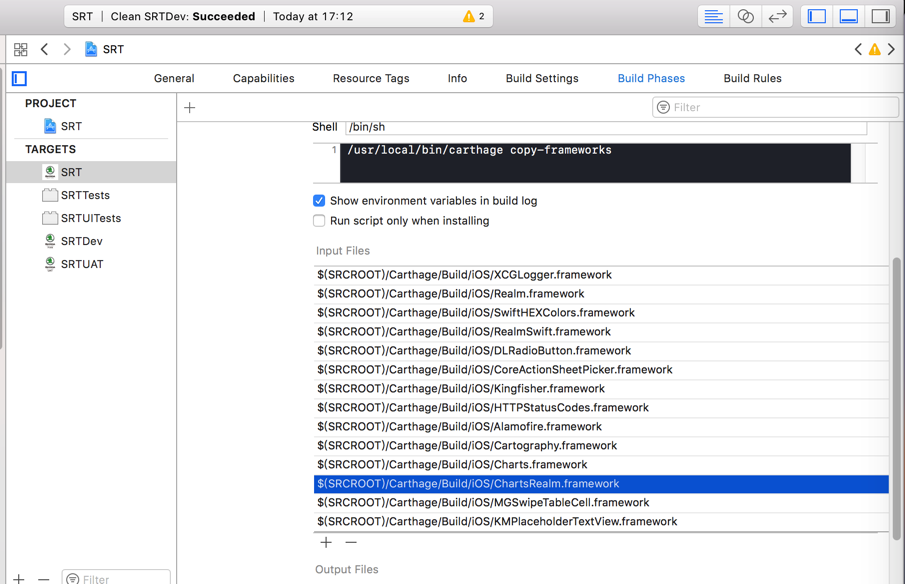Toggle the left Navigator panel visibility
This screenshot has width=905, height=584.
coord(816,16)
